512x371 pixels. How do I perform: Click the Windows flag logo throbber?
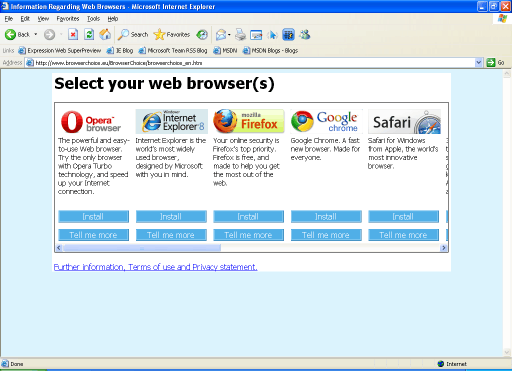502,18
